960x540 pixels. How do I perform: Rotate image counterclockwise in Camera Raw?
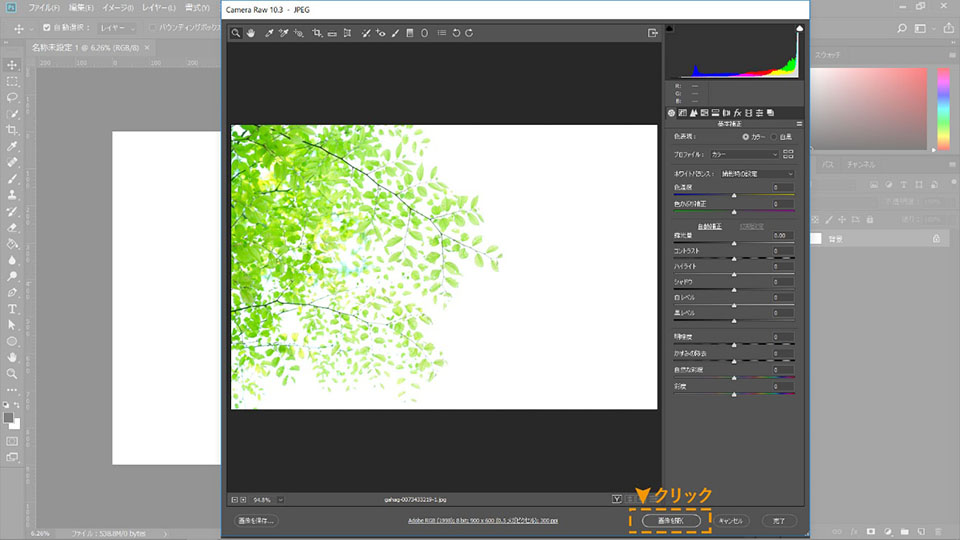click(x=456, y=33)
